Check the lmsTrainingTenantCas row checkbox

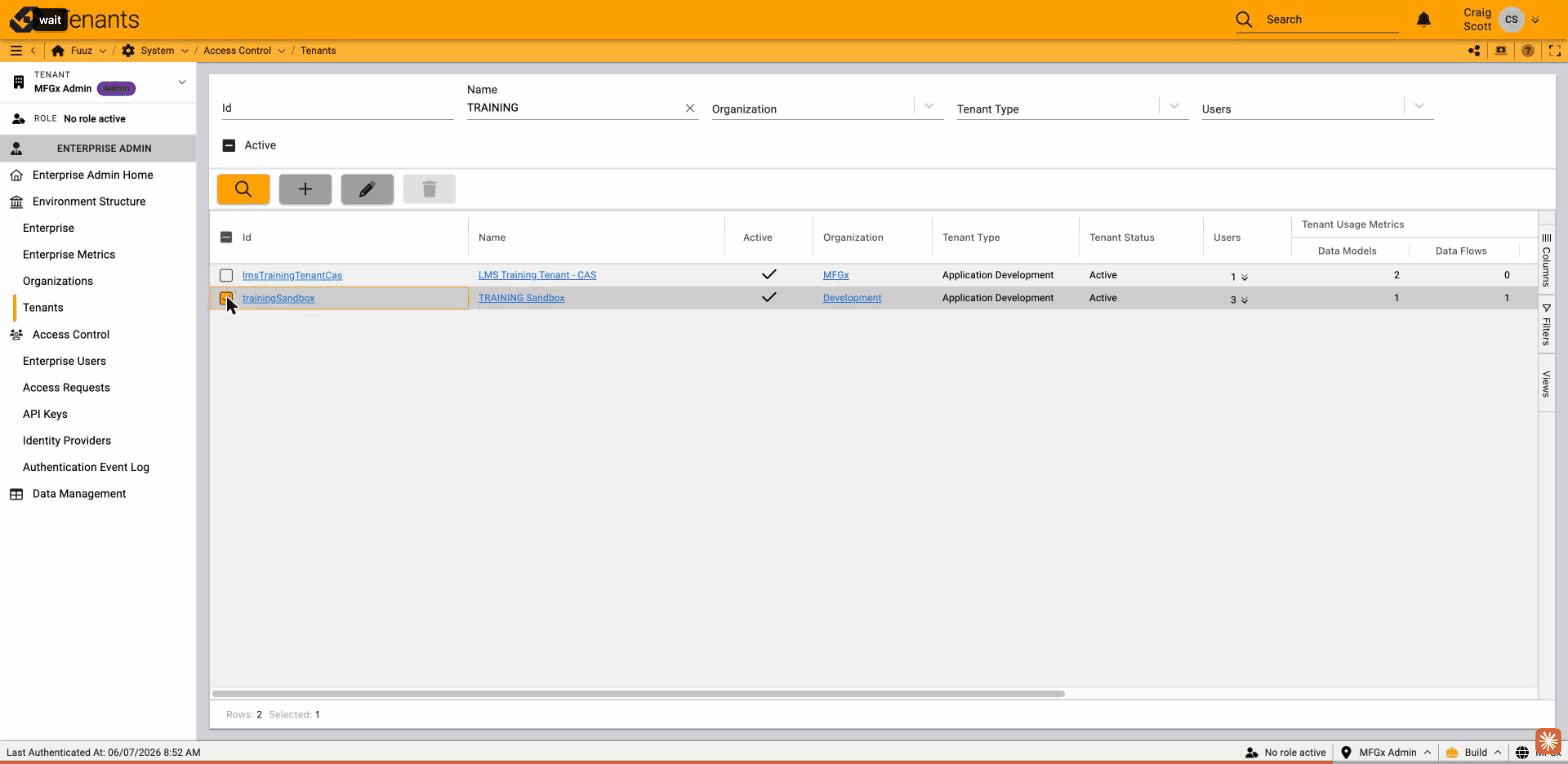(x=226, y=275)
